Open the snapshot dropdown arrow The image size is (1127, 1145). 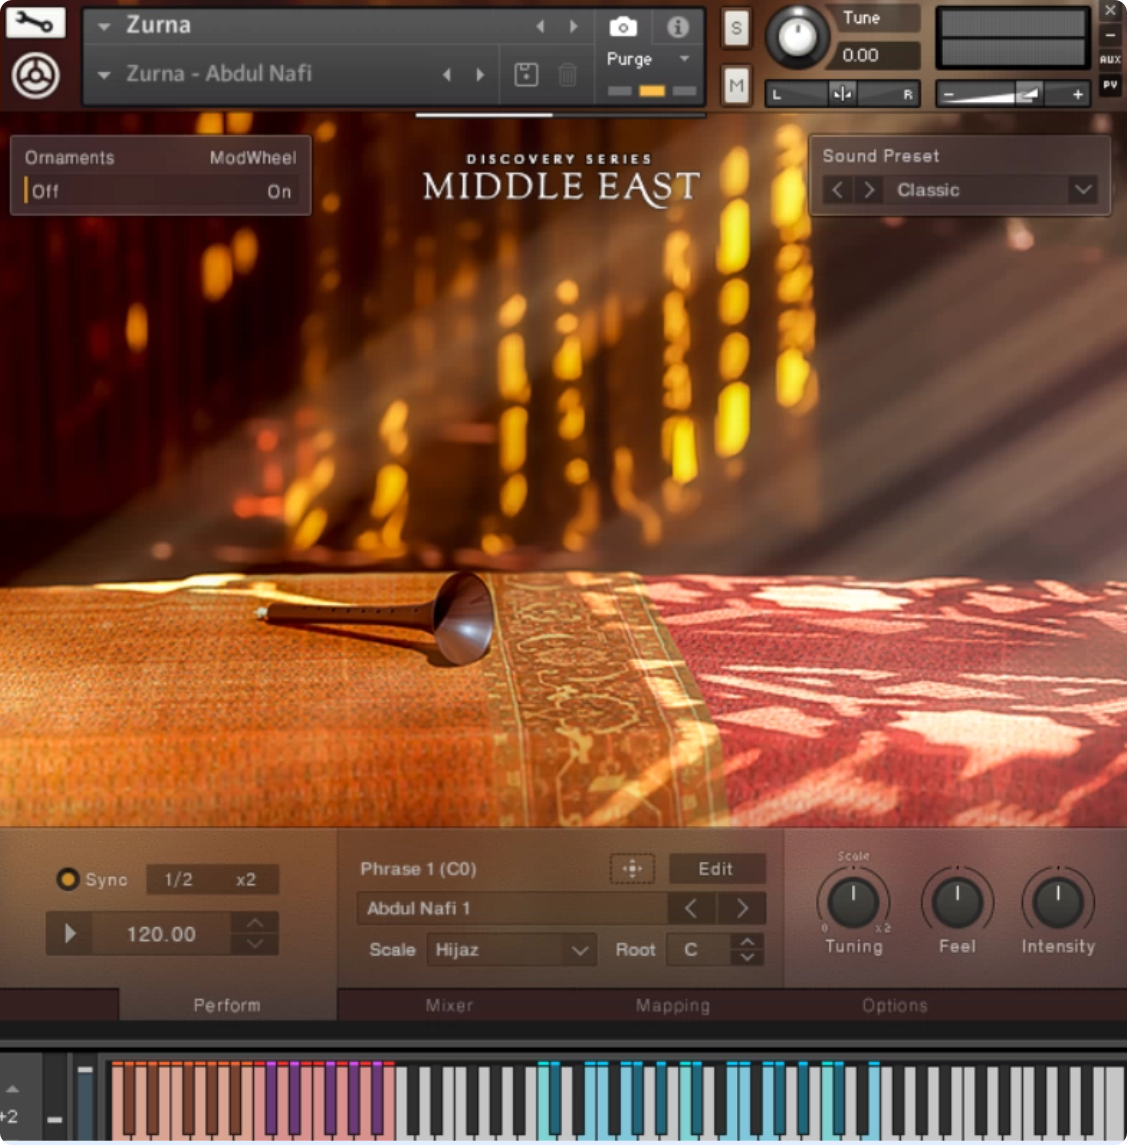104,75
